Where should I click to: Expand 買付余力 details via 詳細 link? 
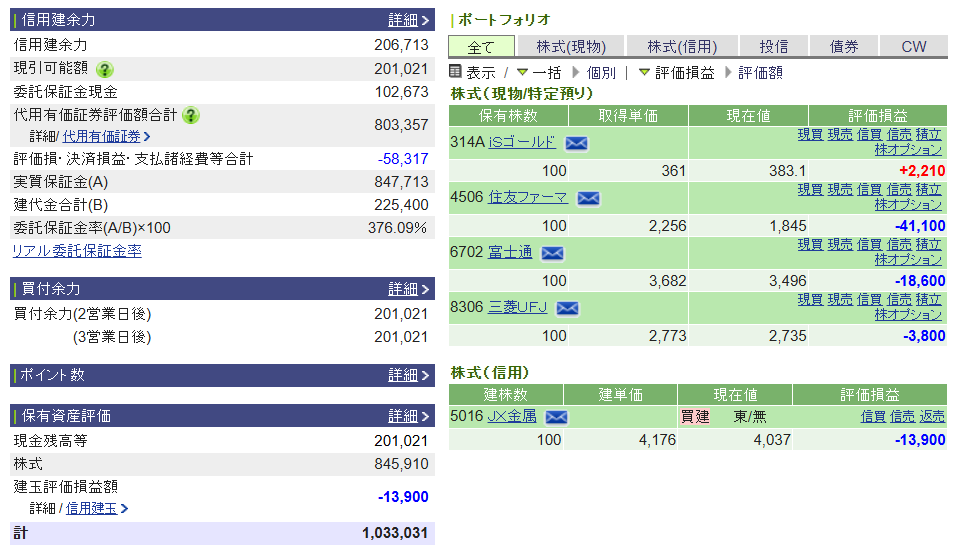point(408,289)
